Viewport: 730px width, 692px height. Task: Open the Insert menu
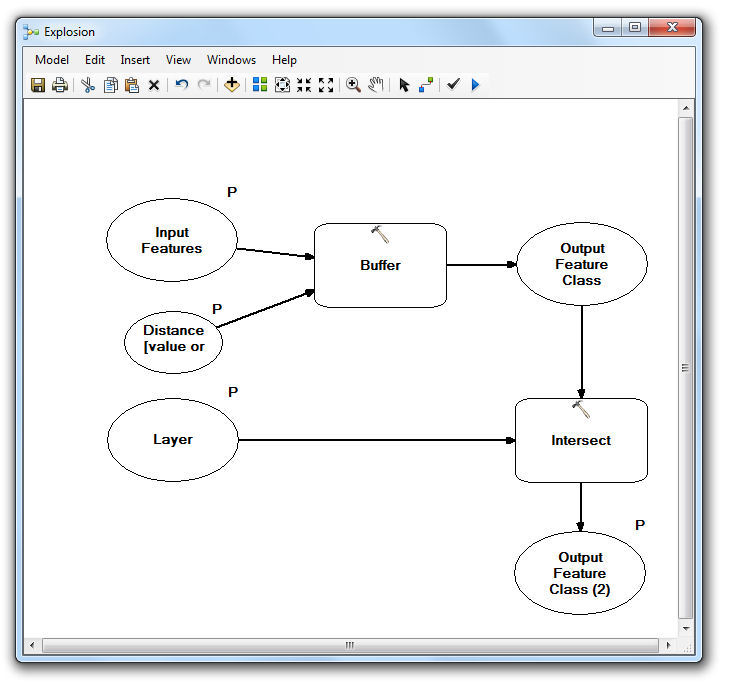(x=135, y=60)
